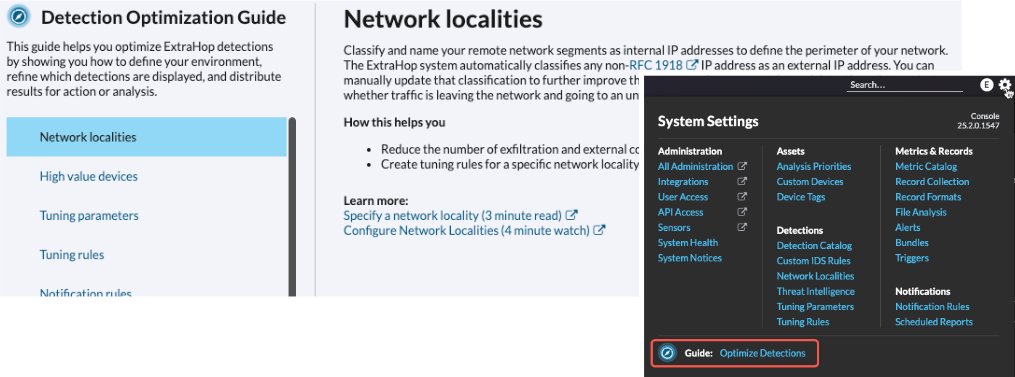Click external link icon beside All Administration

(742, 166)
